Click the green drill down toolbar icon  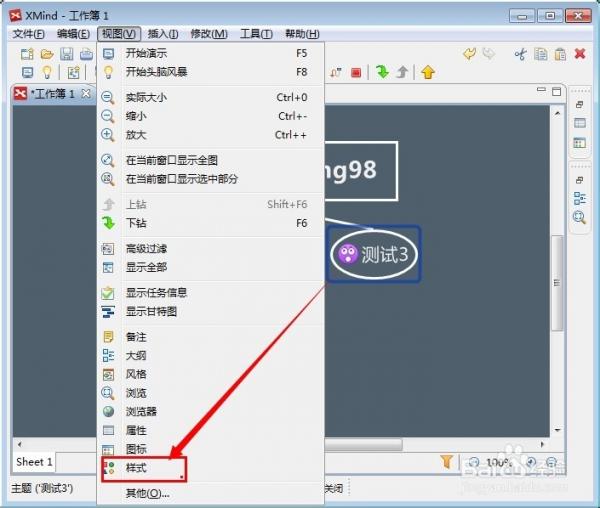(382, 72)
